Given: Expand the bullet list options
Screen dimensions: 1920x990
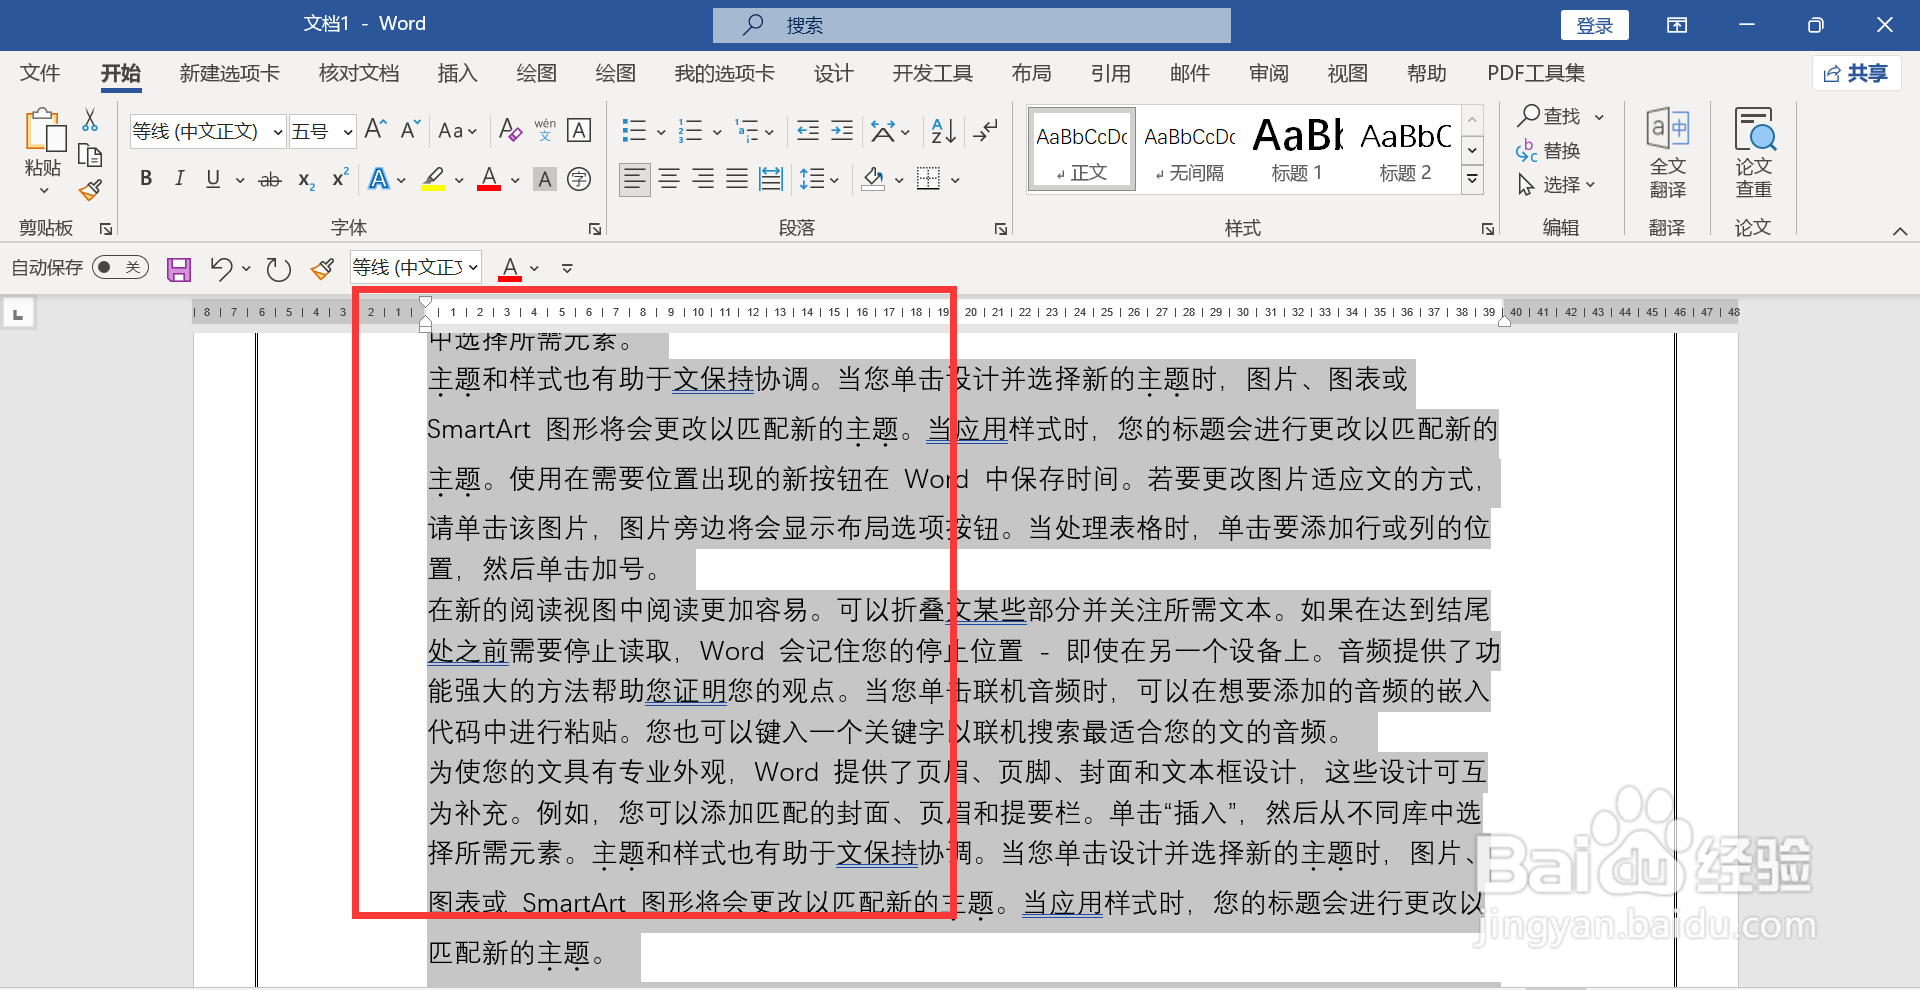Looking at the screenshot, I should click(661, 131).
